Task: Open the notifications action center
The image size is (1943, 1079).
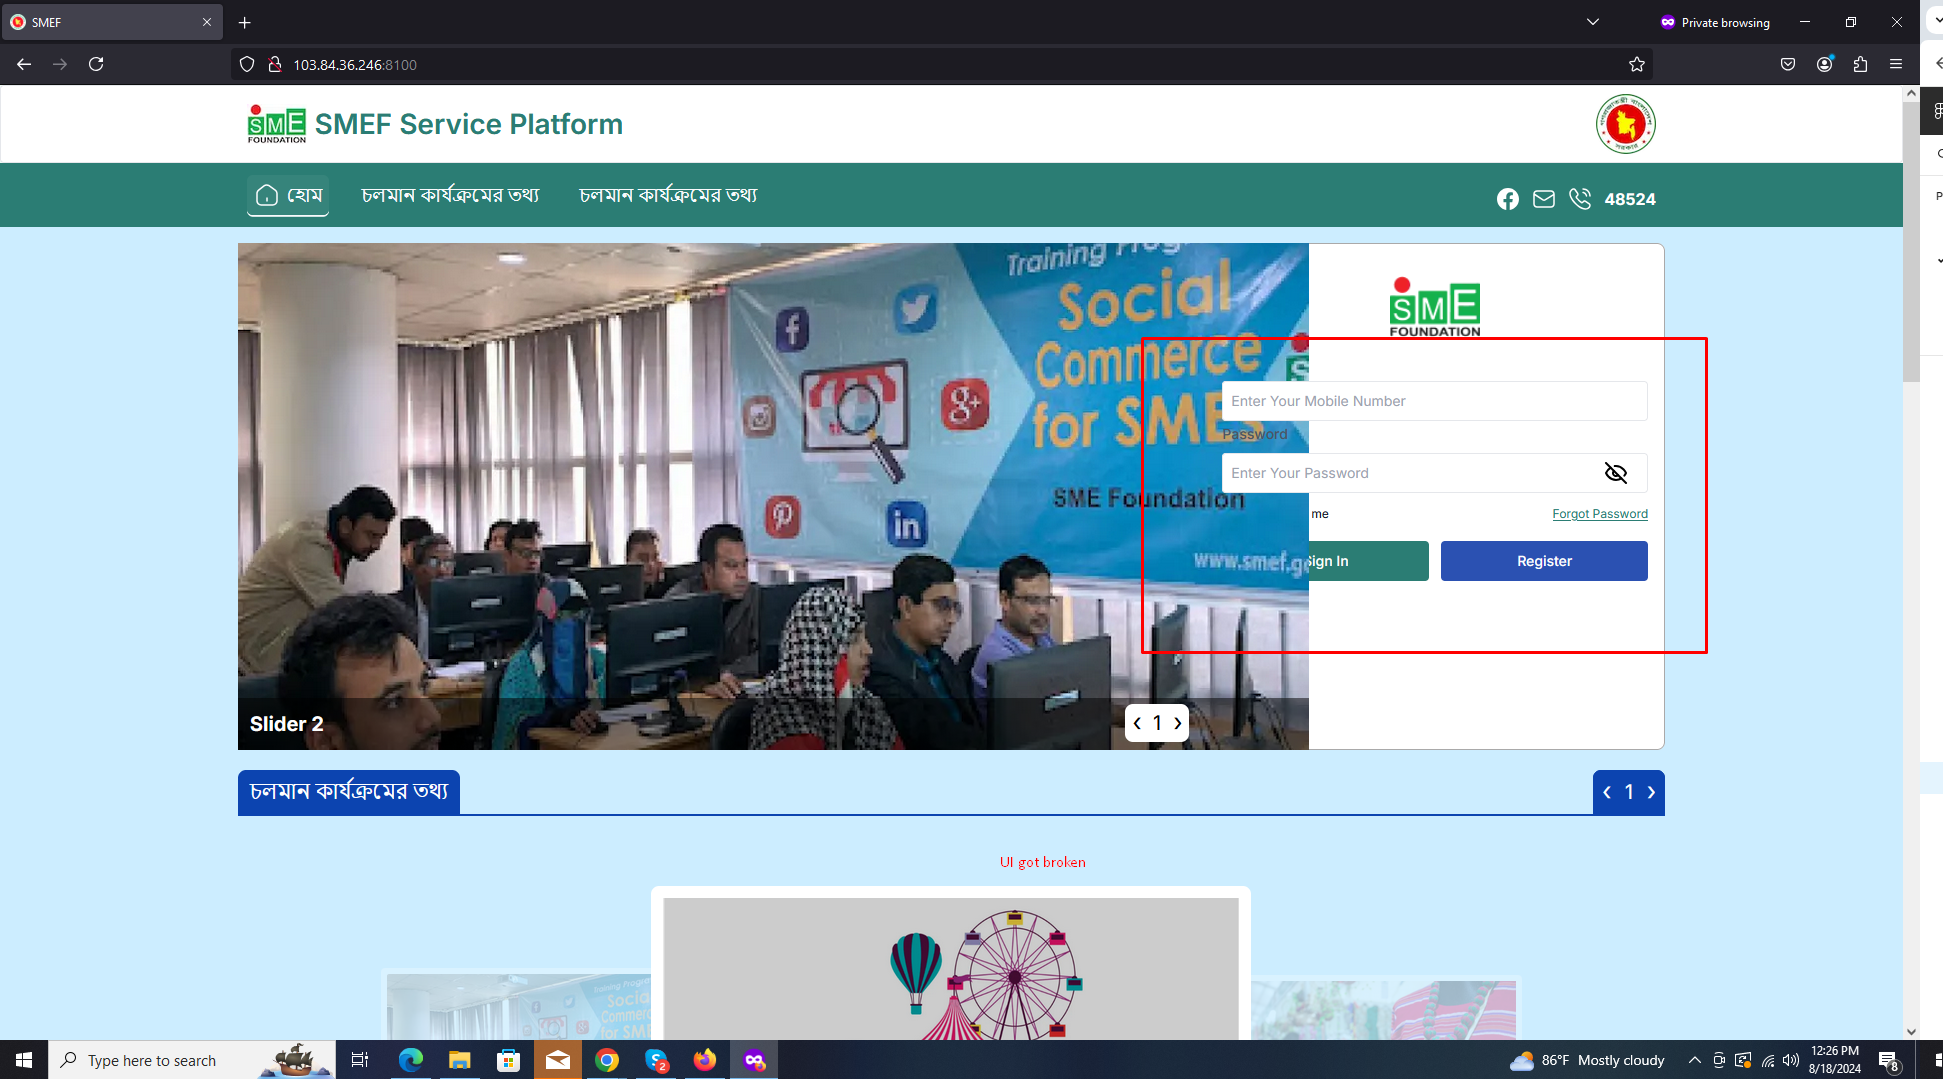Action: point(1888,1061)
